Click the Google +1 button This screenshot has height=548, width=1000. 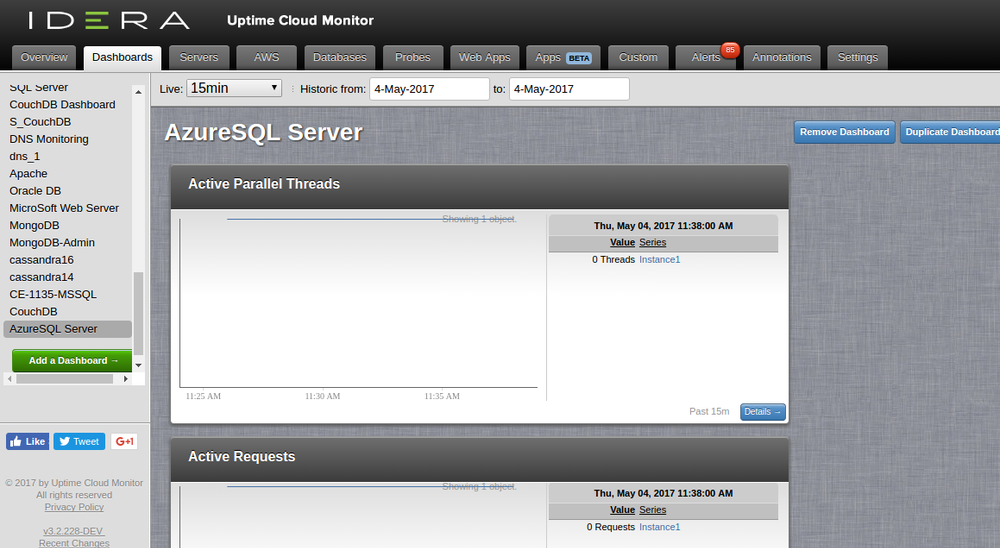pyautogui.click(x=124, y=441)
